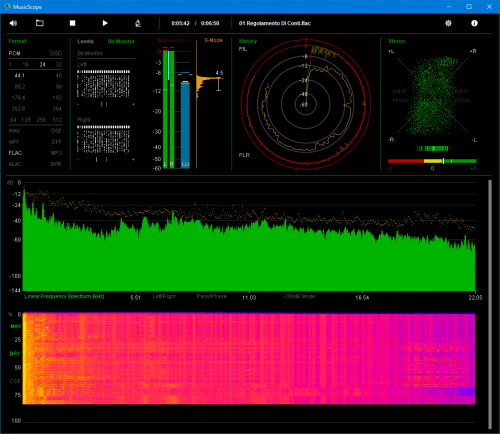Select the BRY spectrogram color label
500x434 pixels.
click(x=15, y=354)
